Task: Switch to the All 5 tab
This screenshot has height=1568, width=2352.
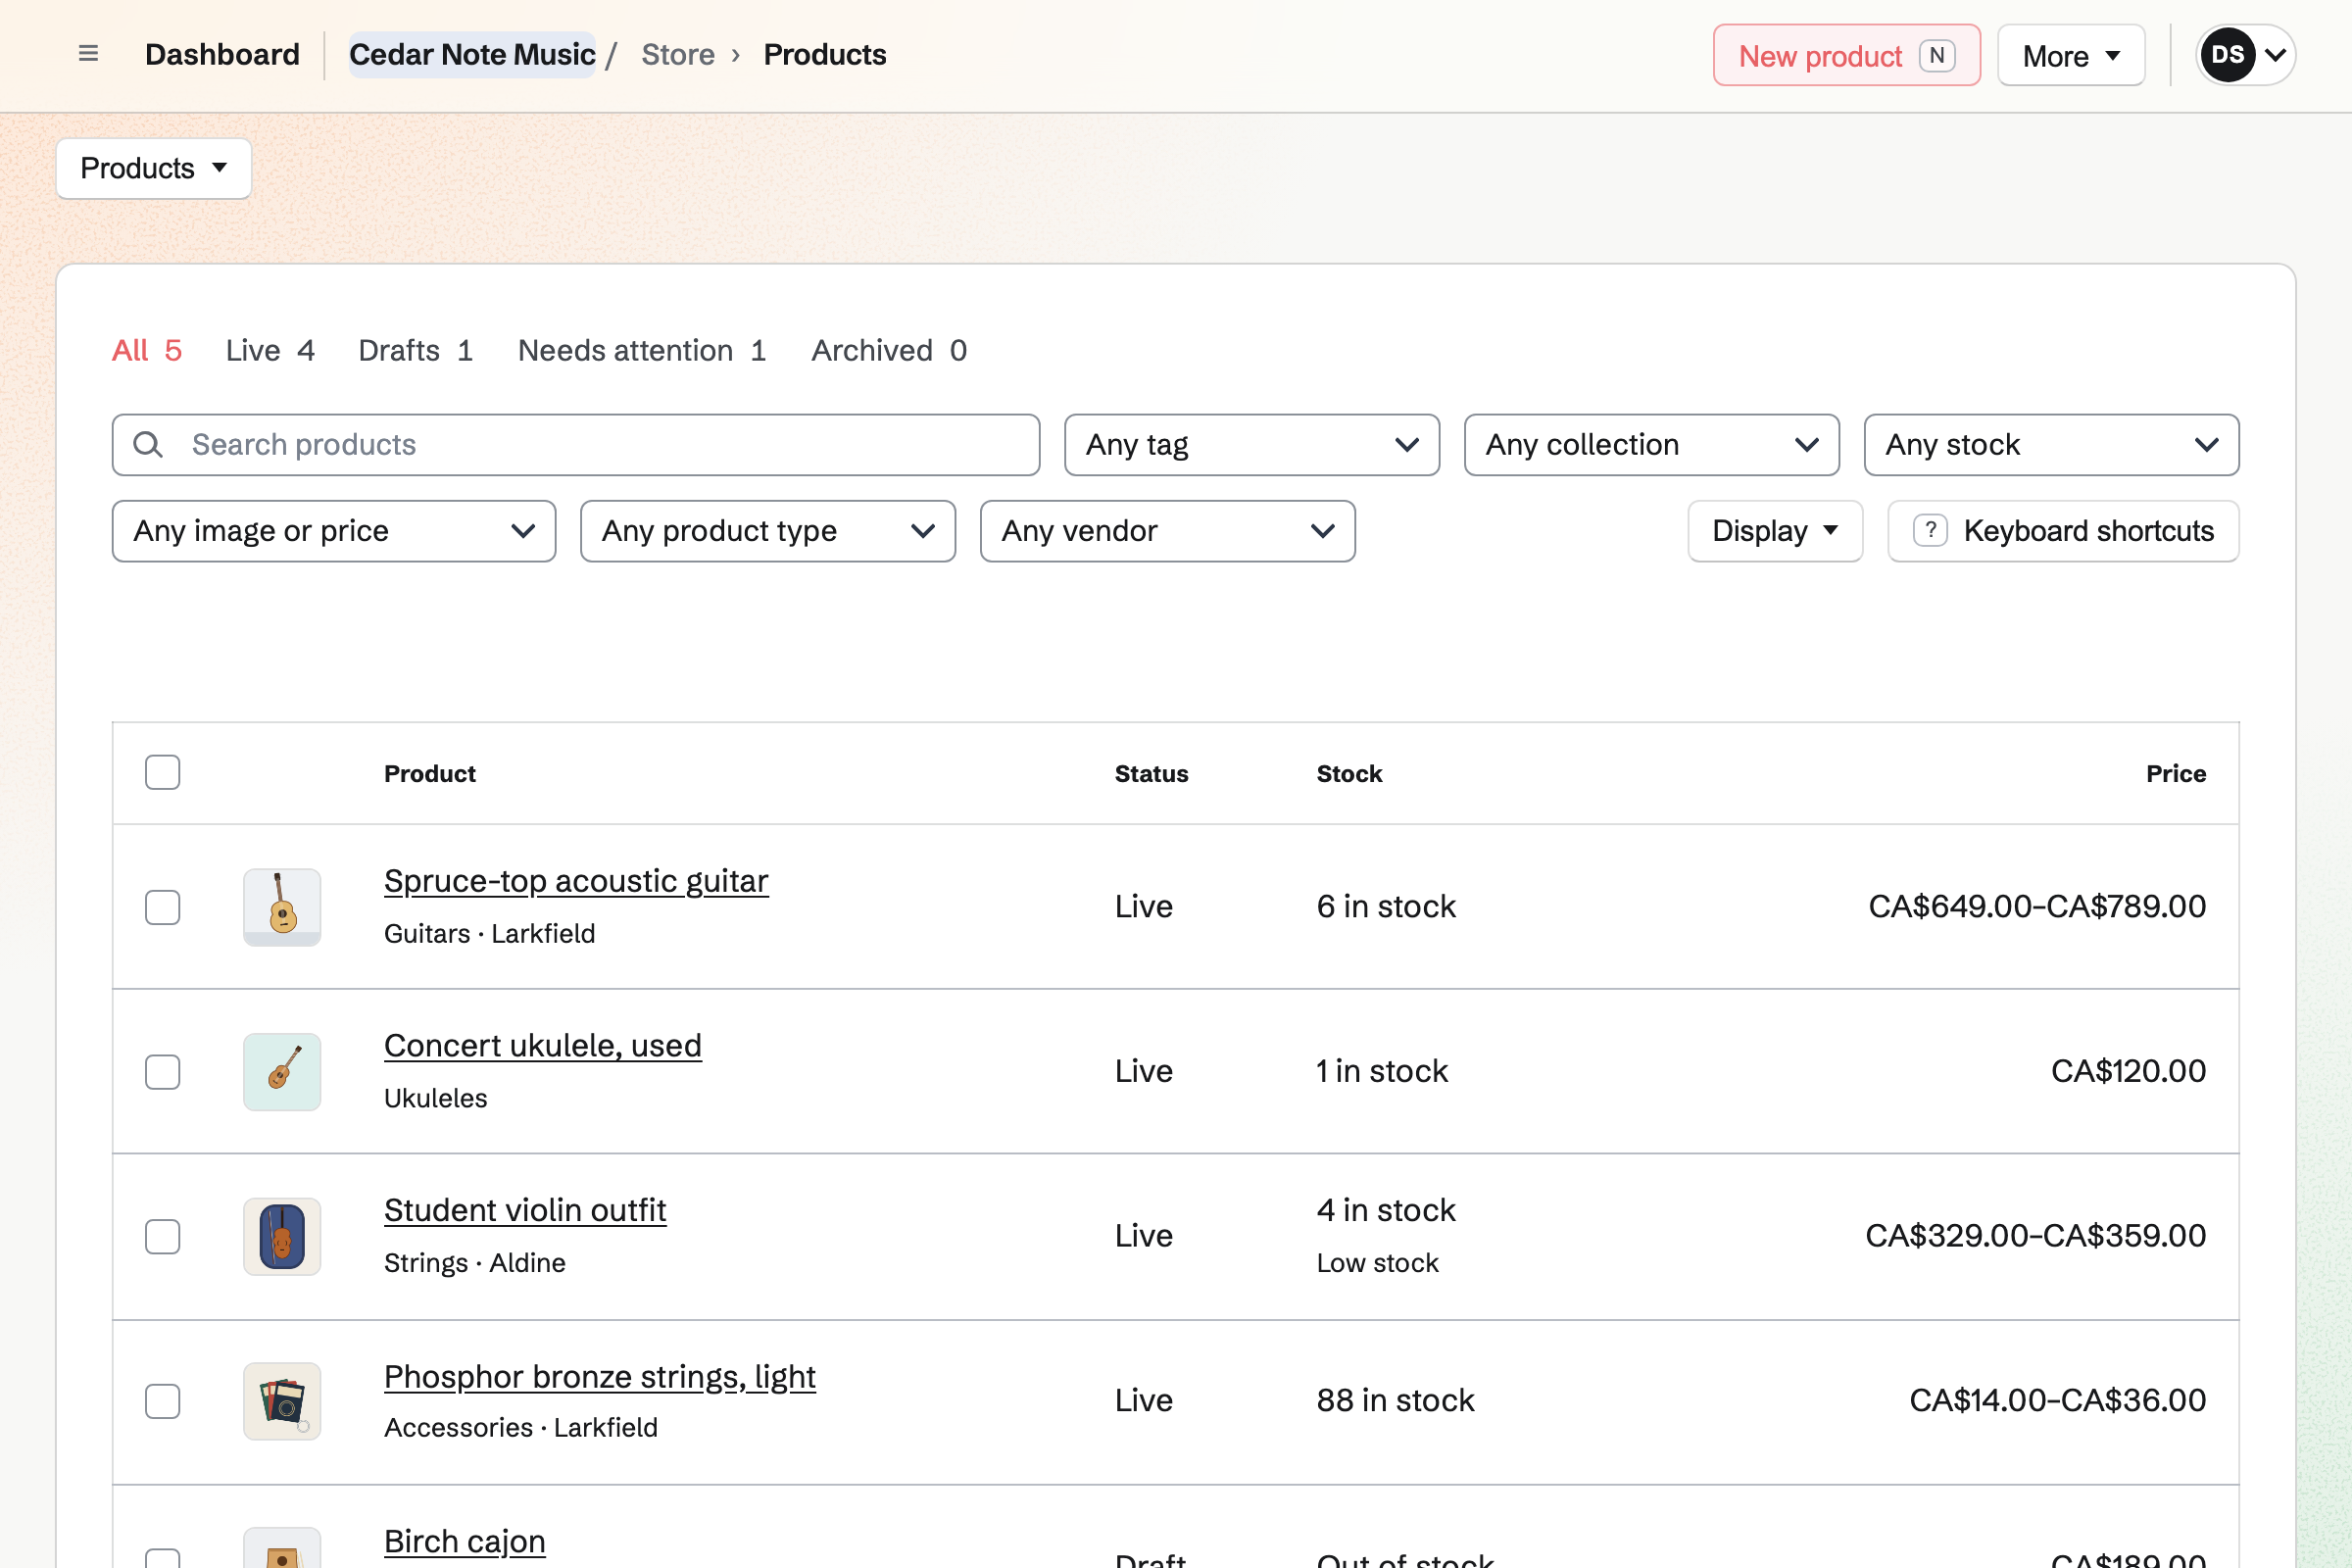Action: (x=147, y=350)
